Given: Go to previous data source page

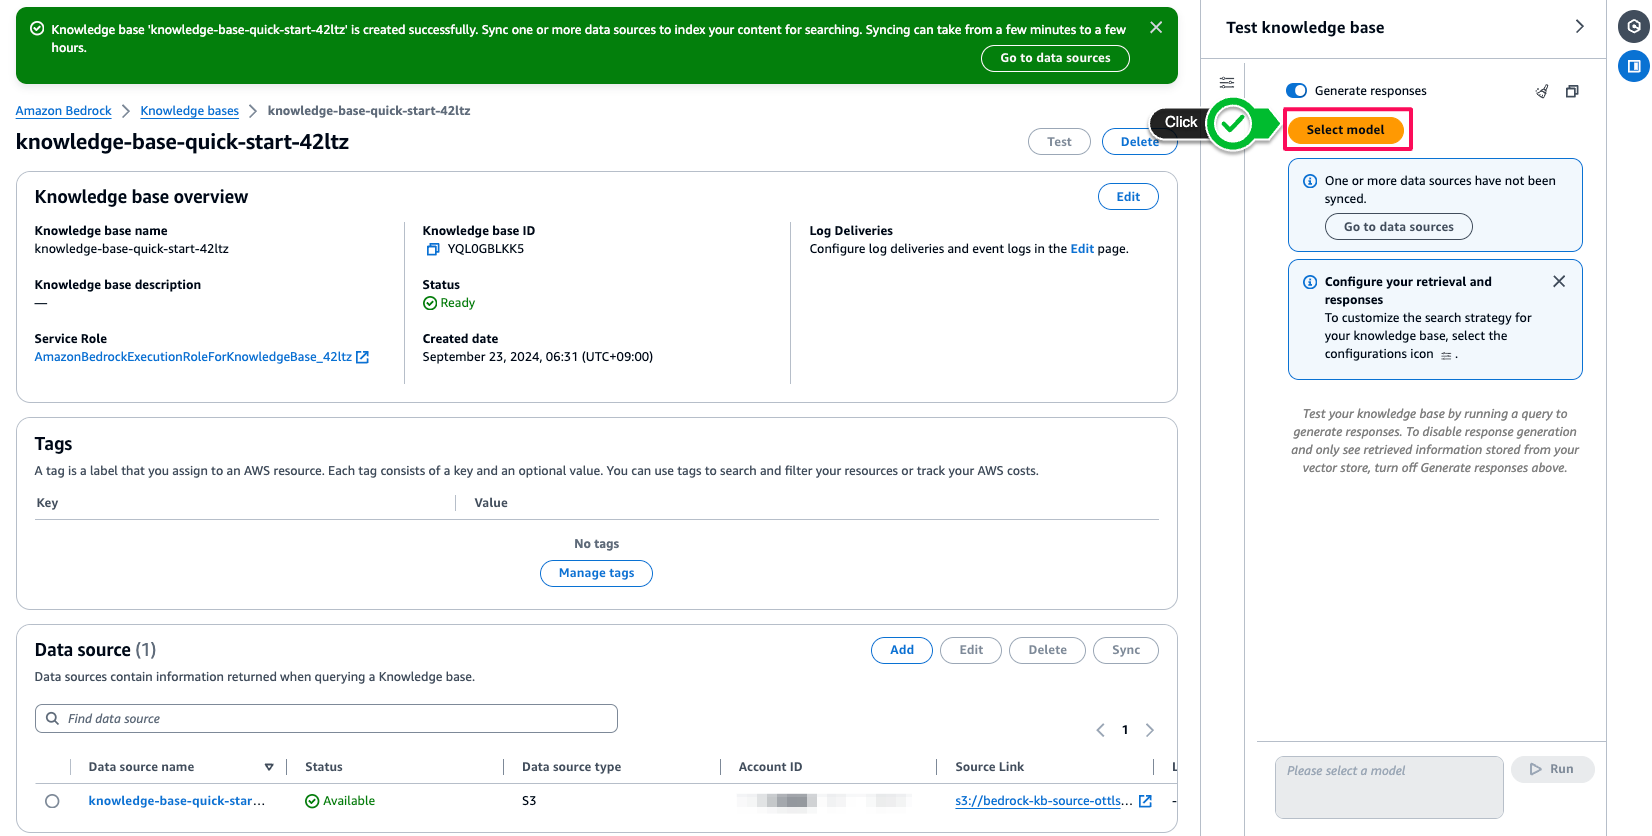Looking at the screenshot, I should click(x=1100, y=730).
